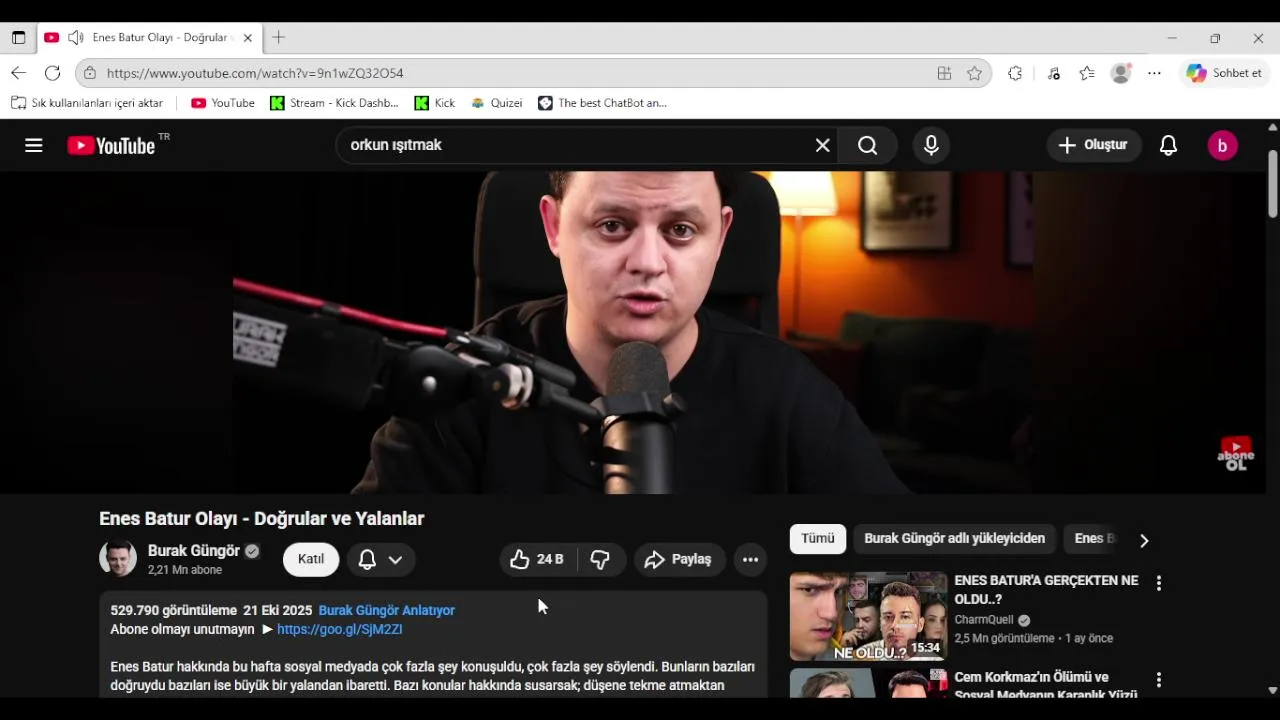
Task: Close the Enes Batur Olayı tab
Action: 248,38
